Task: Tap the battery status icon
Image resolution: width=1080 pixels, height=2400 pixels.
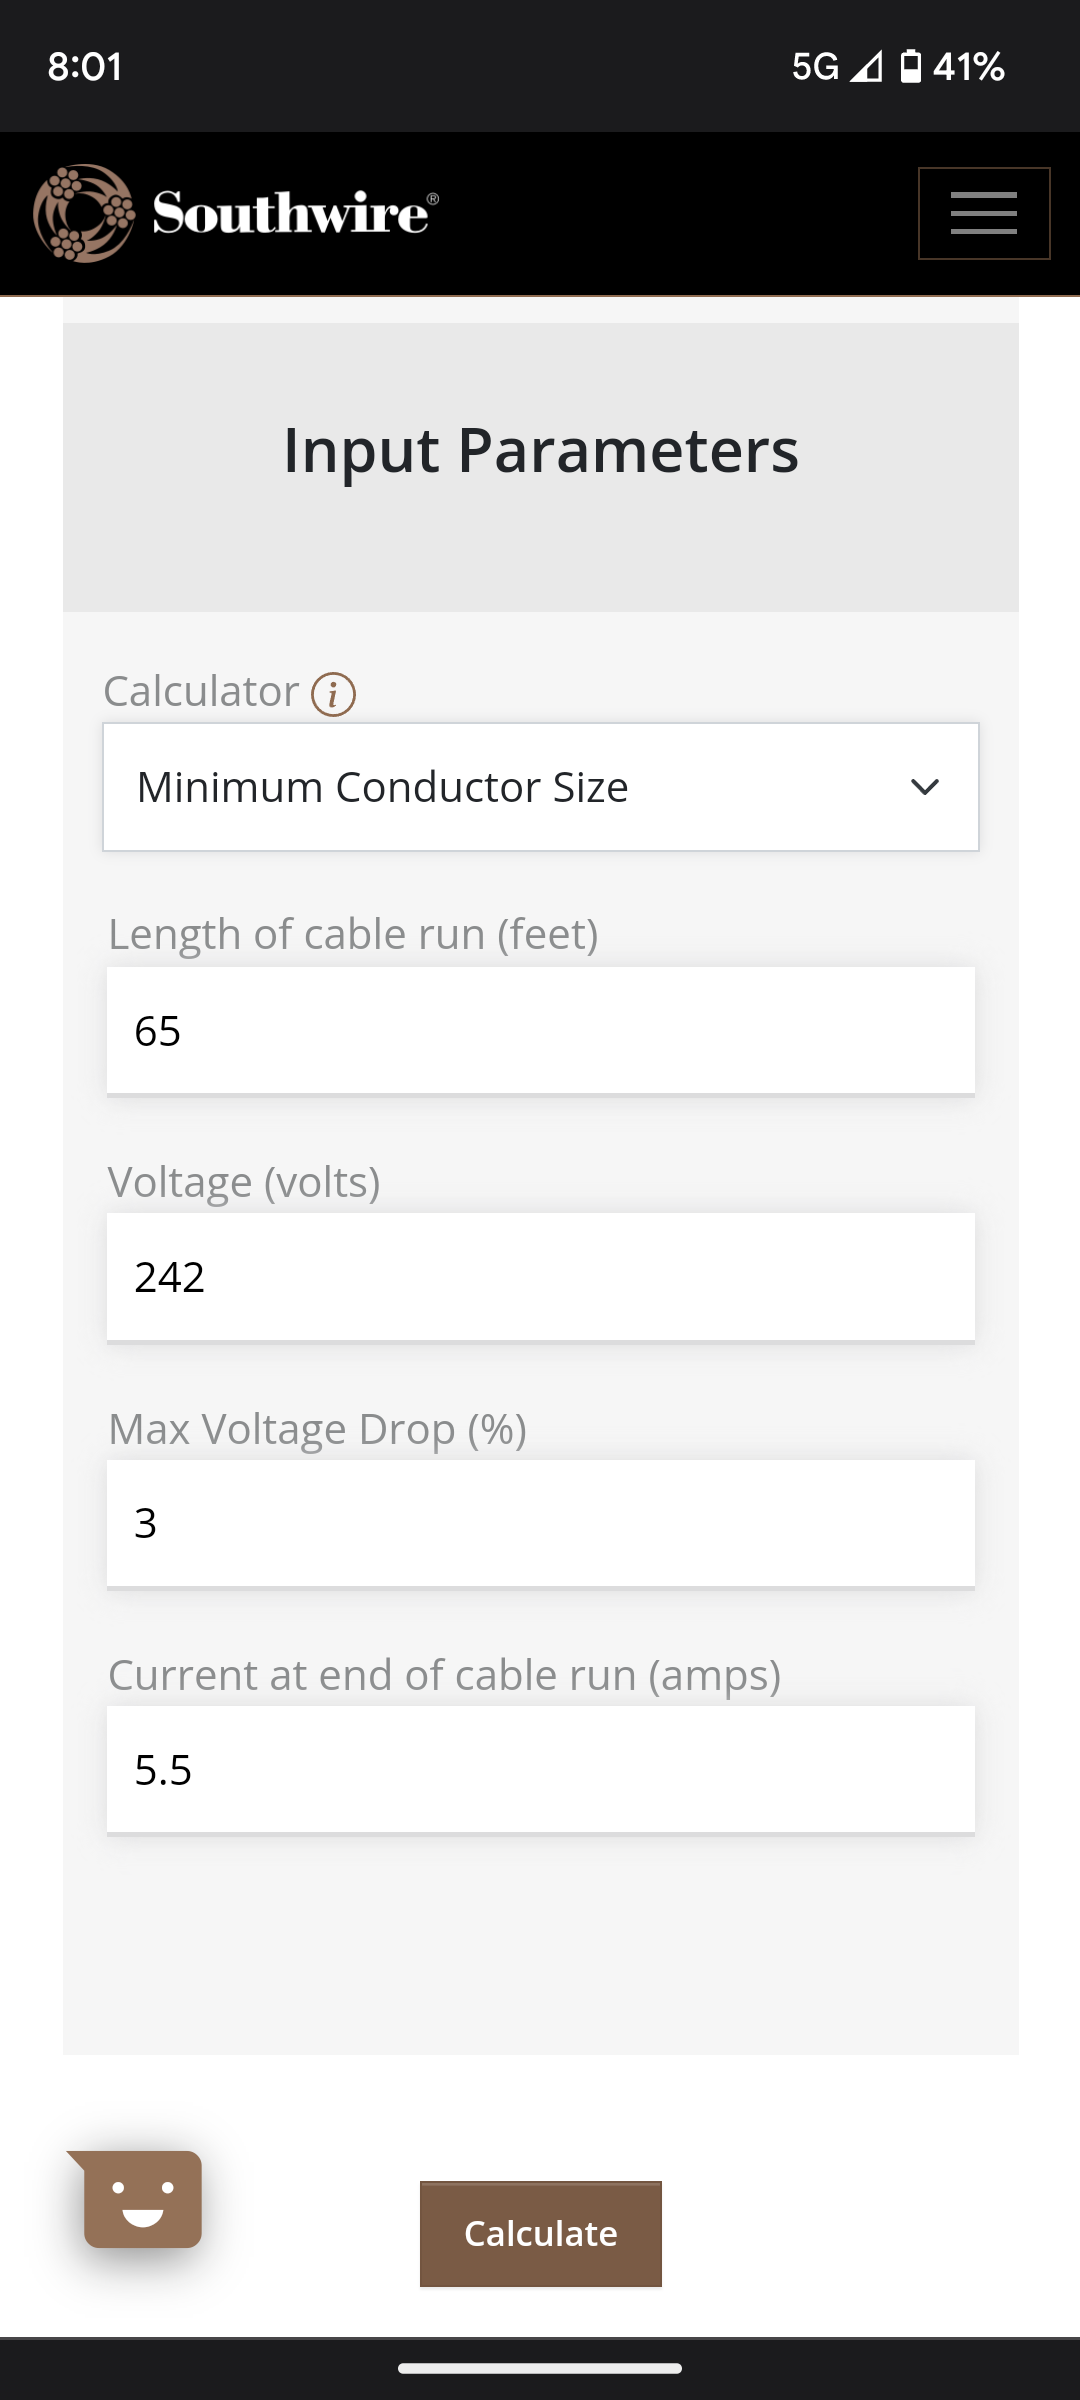Action: [x=910, y=66]
